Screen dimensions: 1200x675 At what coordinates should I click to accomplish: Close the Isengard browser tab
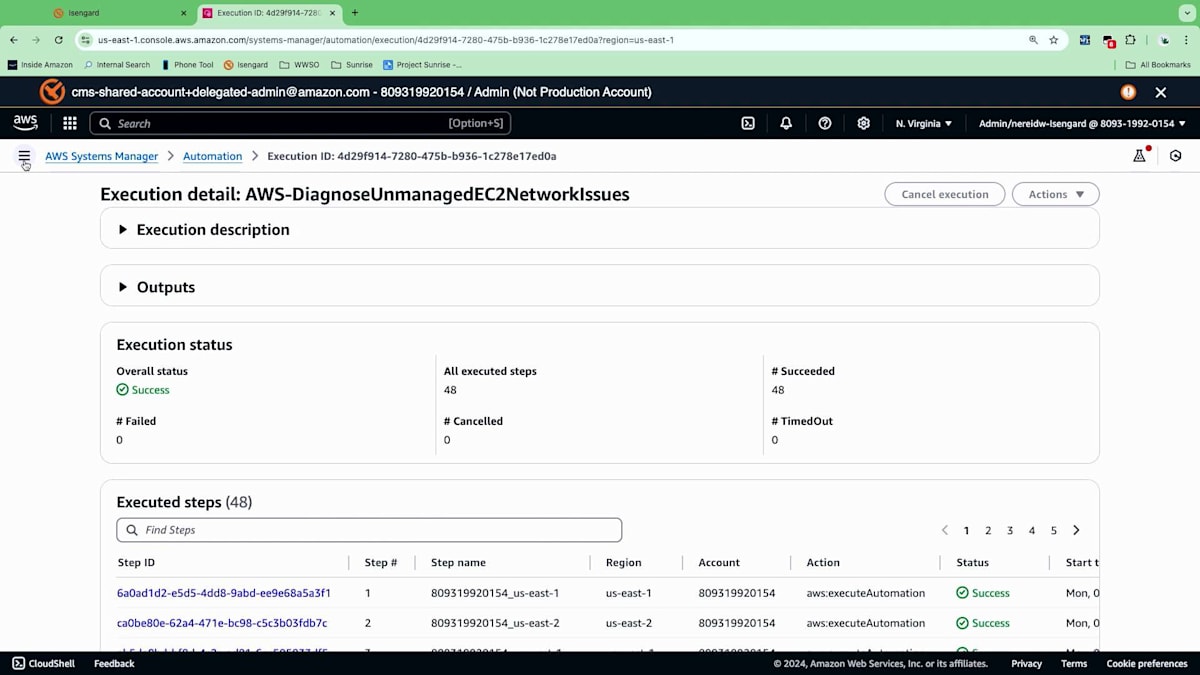point(183,13)
